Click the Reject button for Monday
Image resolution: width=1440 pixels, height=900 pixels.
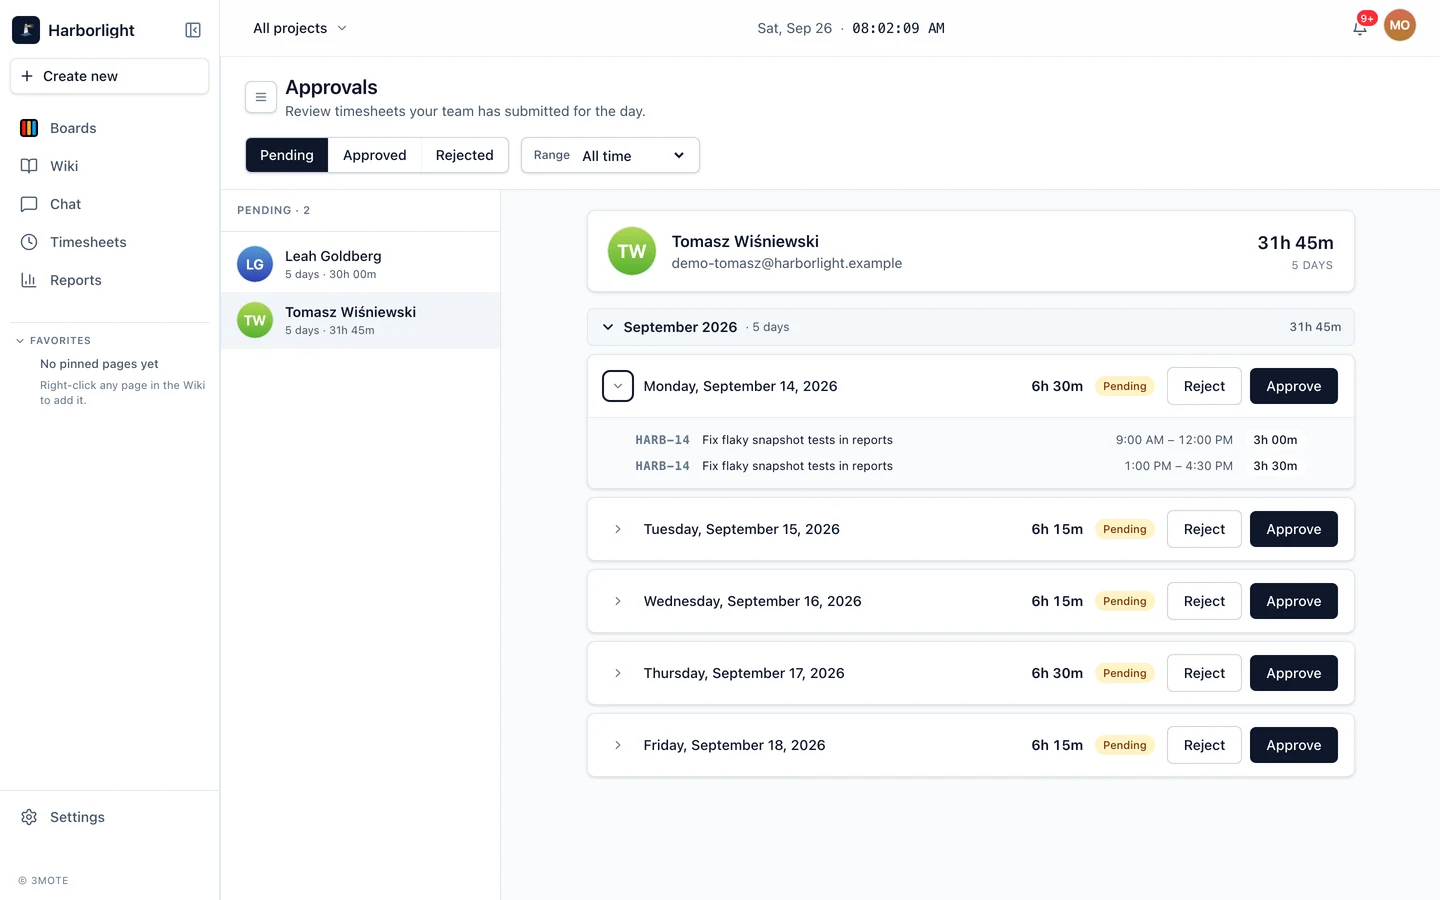[1204, 386]
